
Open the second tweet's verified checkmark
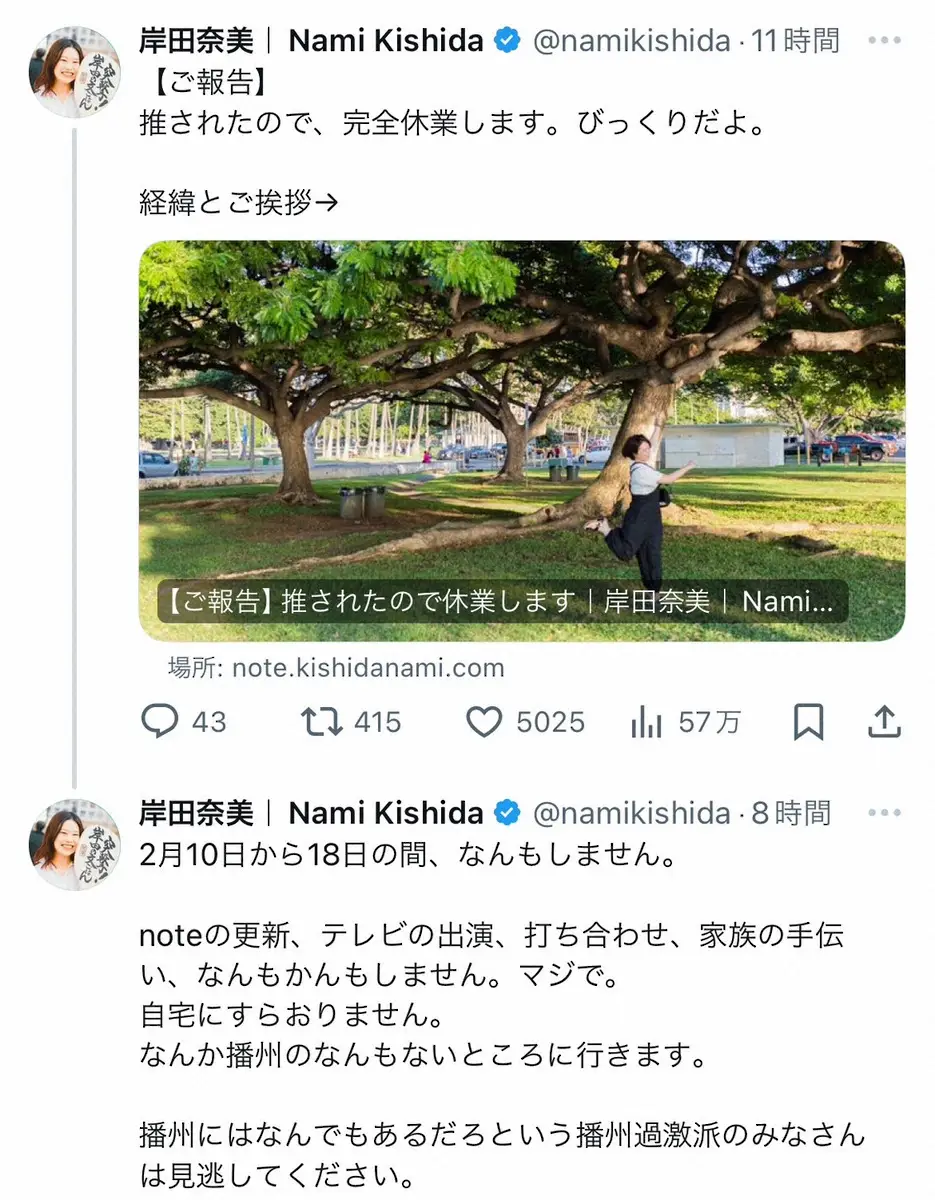click(x=508, y=812)
